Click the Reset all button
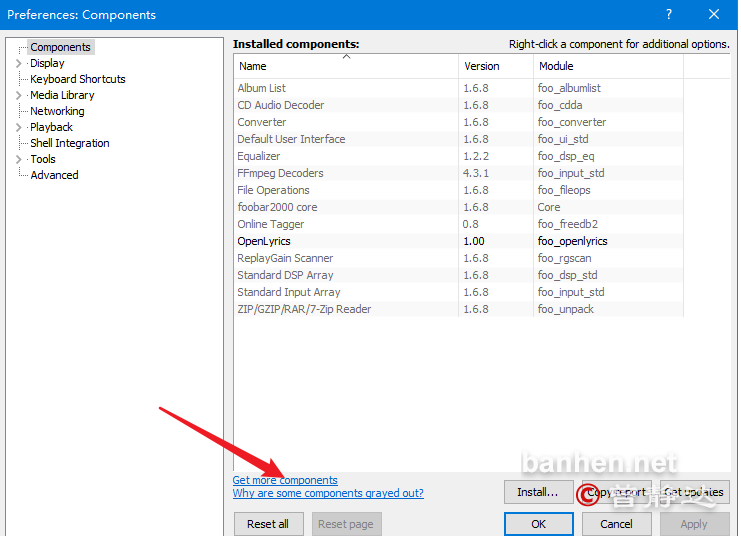The width and height of the screenshot is (741, 536). point(268,524)
